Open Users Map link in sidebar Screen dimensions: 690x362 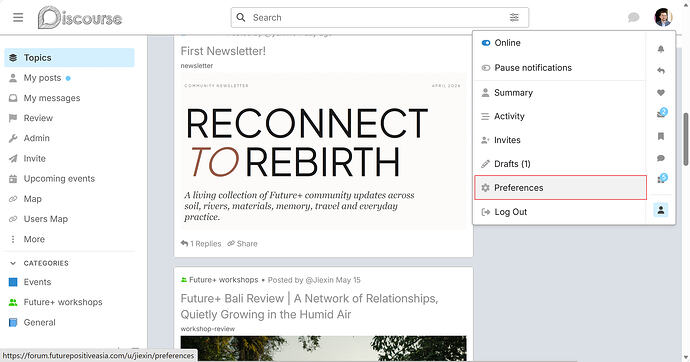pos(70,219)
